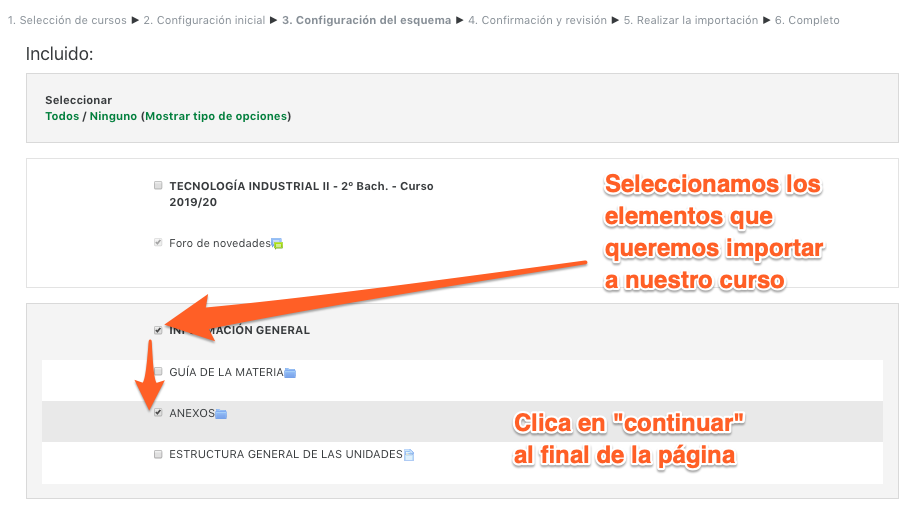Viewport: 905px width, 509px height.
Task: Click the folder icon next to ANEXOS
Action: point(222,414)
